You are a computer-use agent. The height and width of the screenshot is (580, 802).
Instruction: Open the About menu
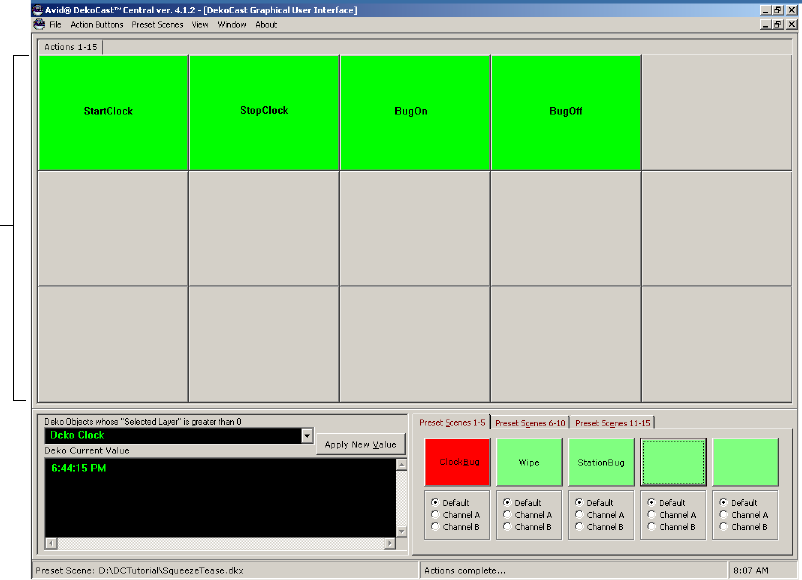[266, 25]
